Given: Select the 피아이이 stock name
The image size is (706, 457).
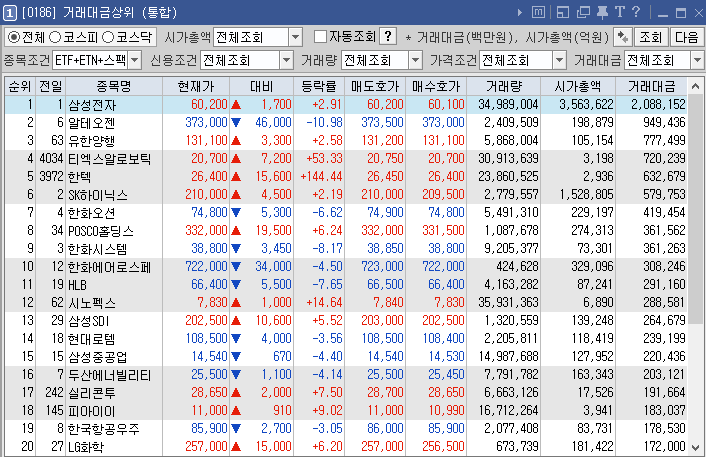Looking at the screenshot, I should (x=92, y=411).
